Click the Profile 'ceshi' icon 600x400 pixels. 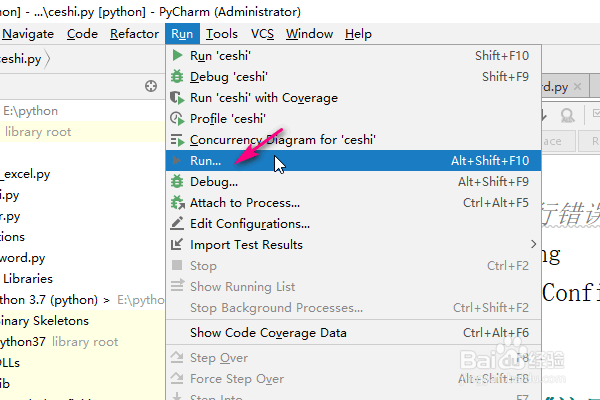(x=178, y=119)
